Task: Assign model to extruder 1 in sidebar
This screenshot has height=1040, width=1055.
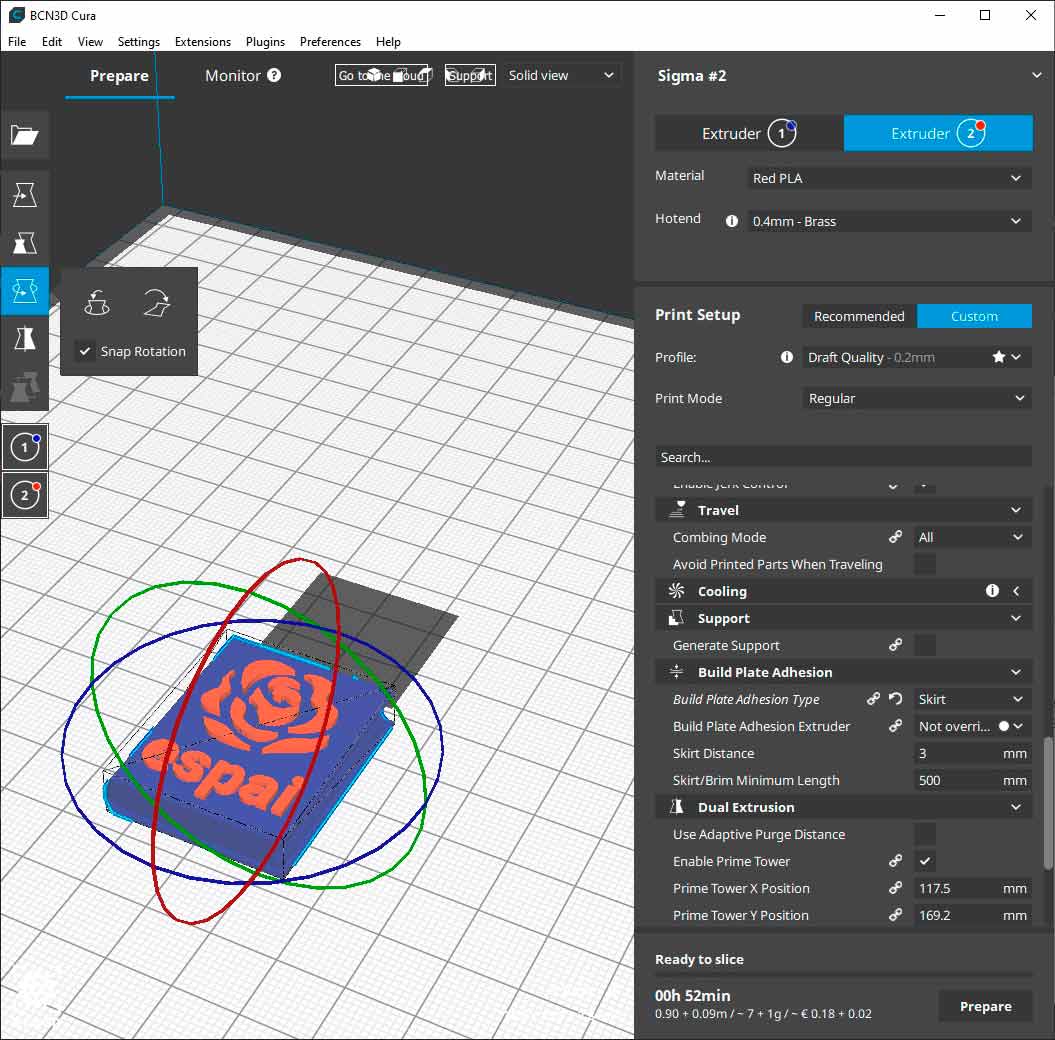Action: click(x=25, y=447)
